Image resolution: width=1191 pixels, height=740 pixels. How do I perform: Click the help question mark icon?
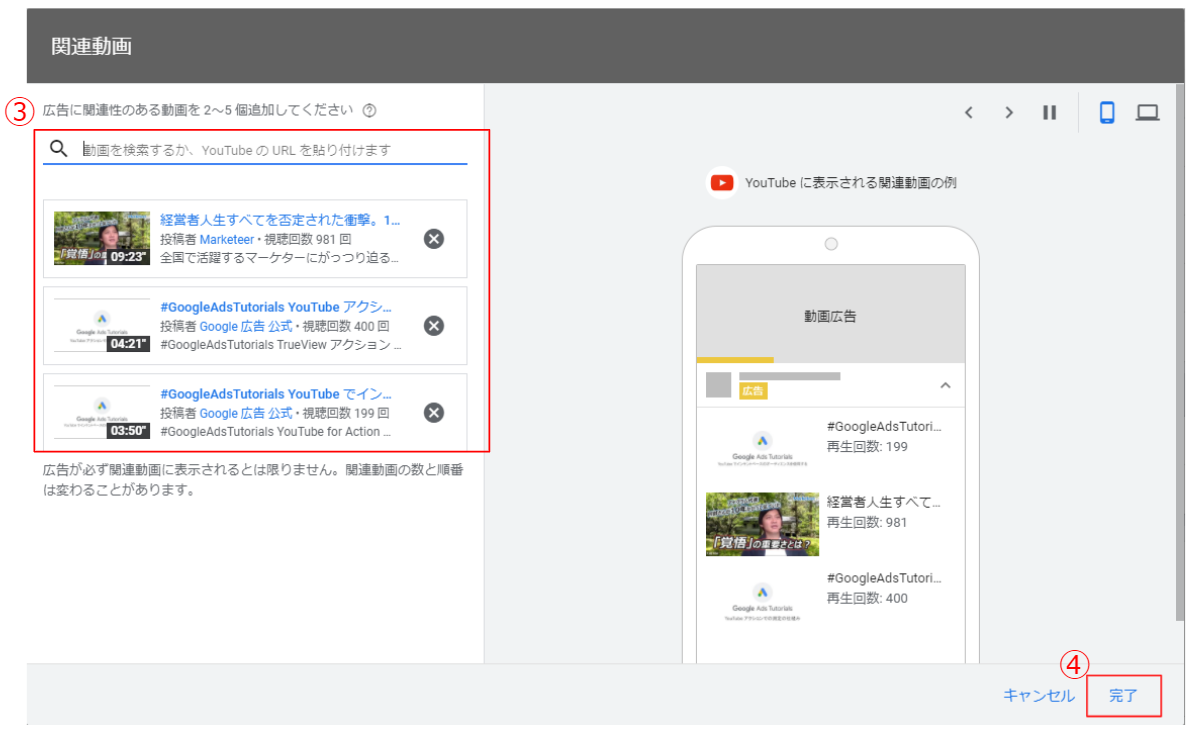point(369,110)
